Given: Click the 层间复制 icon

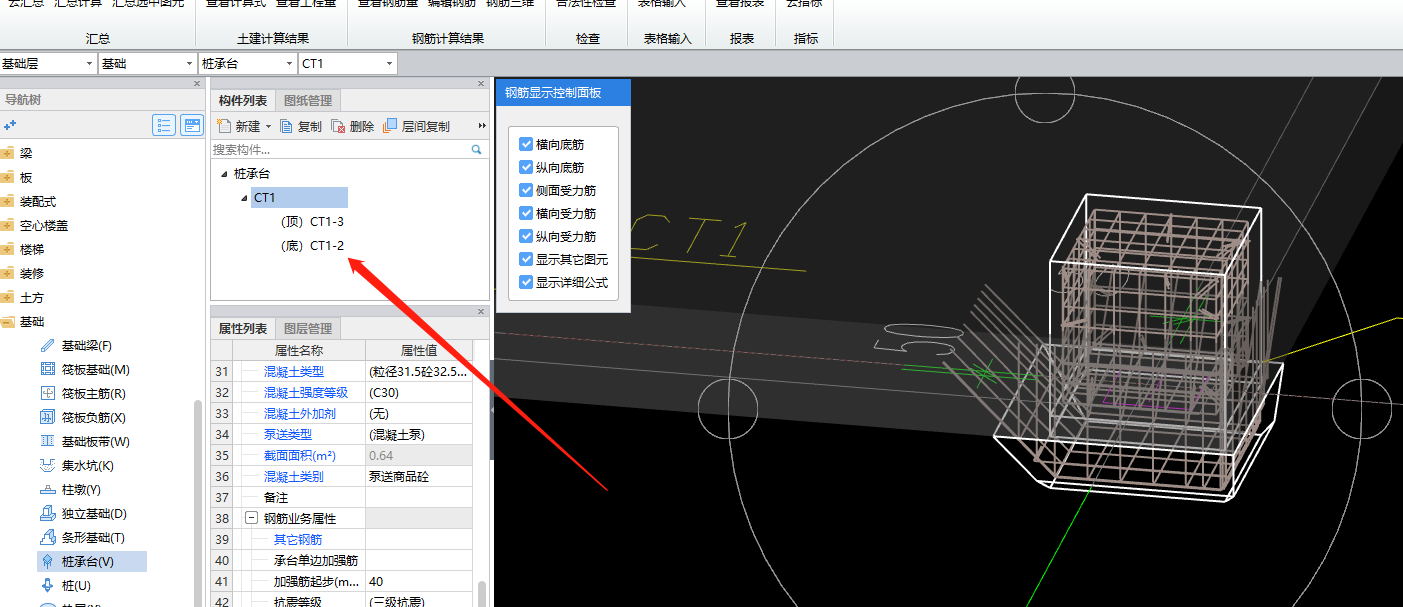Looking at the screenshot, I should pyautogui.click(x=390, y=126).
